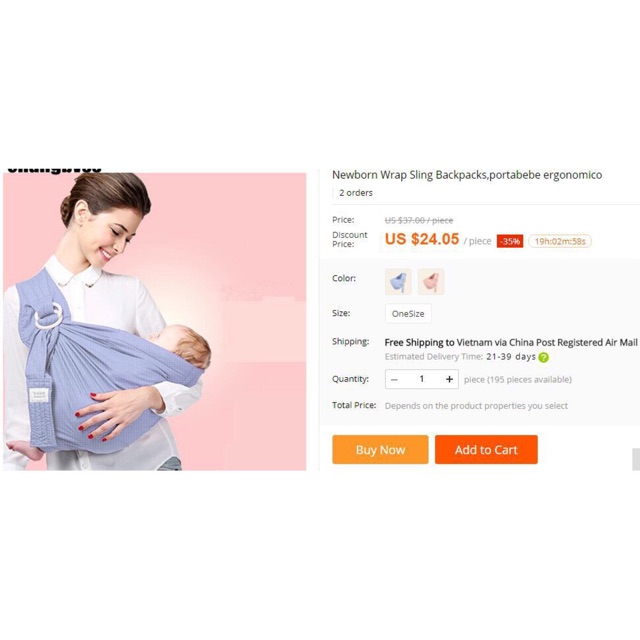Click the Buy Now button
The width and height of the screenshot is (640, 640).
pos(380,449)
